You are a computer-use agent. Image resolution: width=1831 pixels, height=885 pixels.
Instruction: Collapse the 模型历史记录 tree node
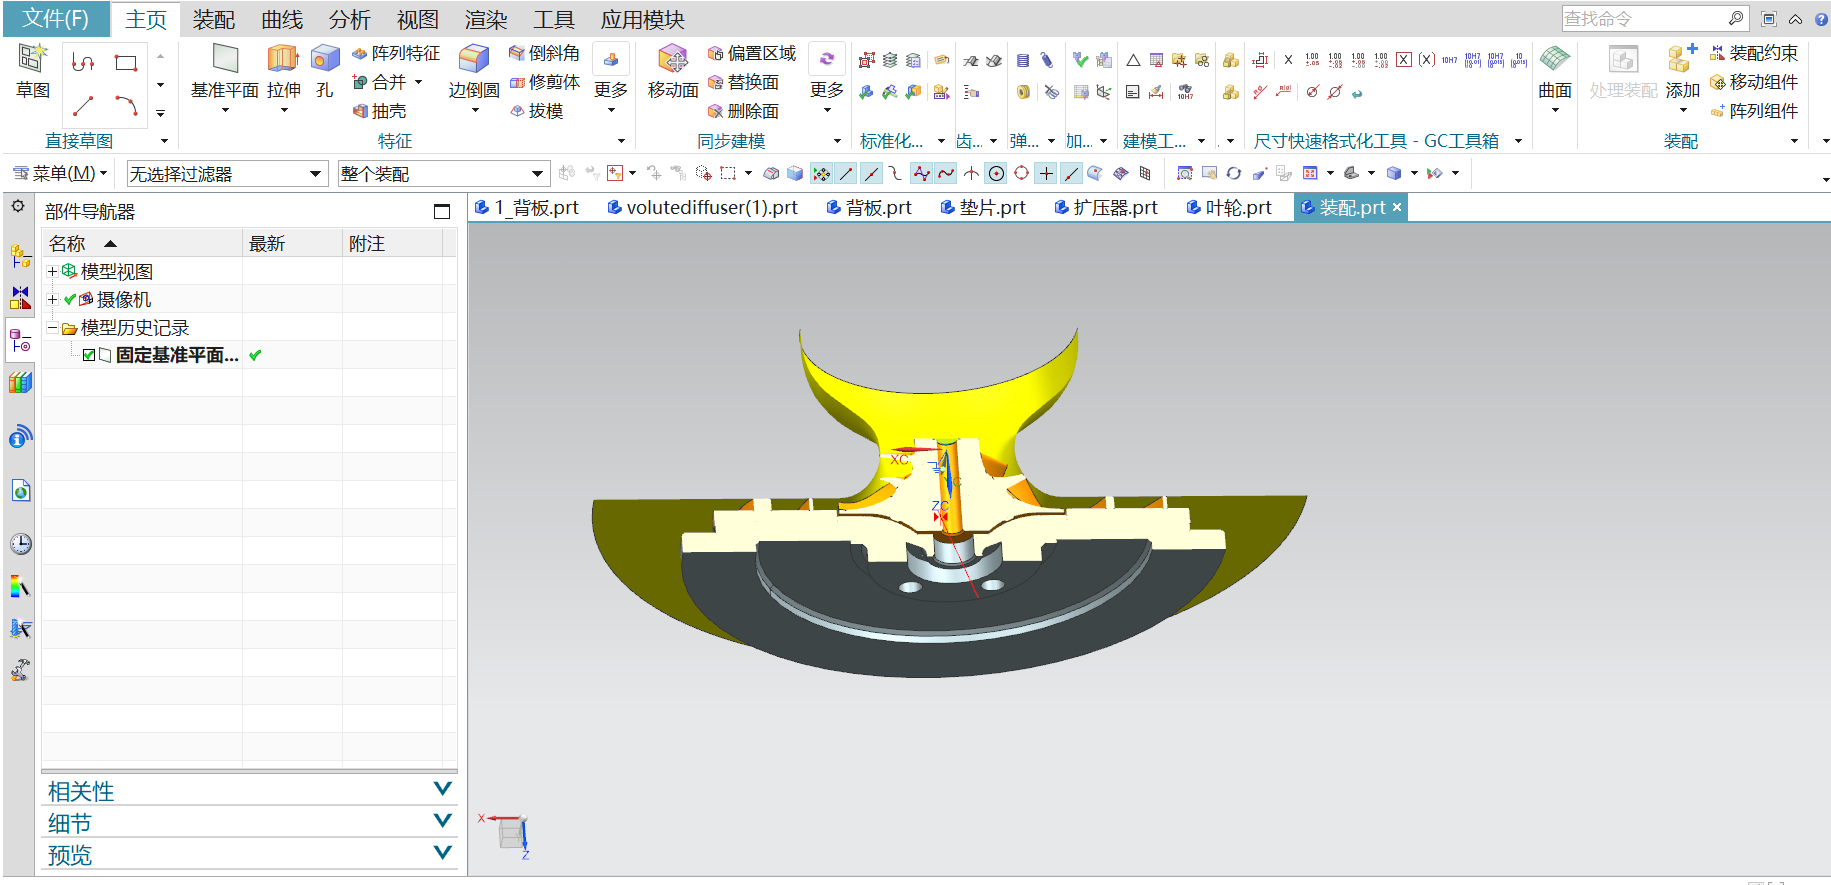coord(53,327)
